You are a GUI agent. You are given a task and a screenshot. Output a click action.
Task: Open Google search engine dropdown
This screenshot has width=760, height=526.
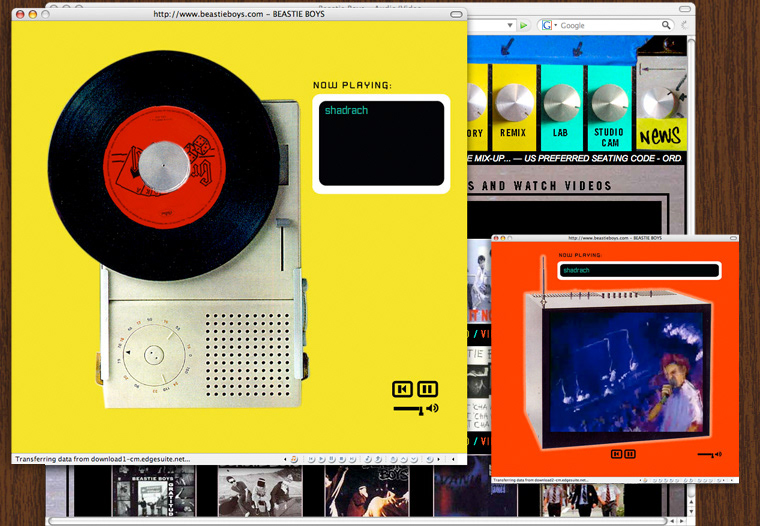(550, 25)
